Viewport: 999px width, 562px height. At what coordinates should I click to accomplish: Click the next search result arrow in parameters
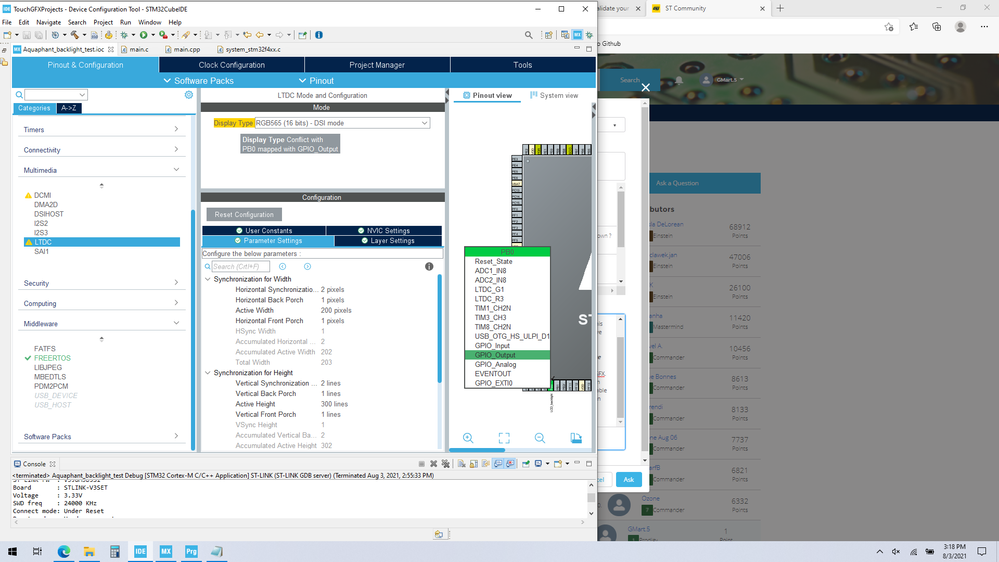coord(307,266)
